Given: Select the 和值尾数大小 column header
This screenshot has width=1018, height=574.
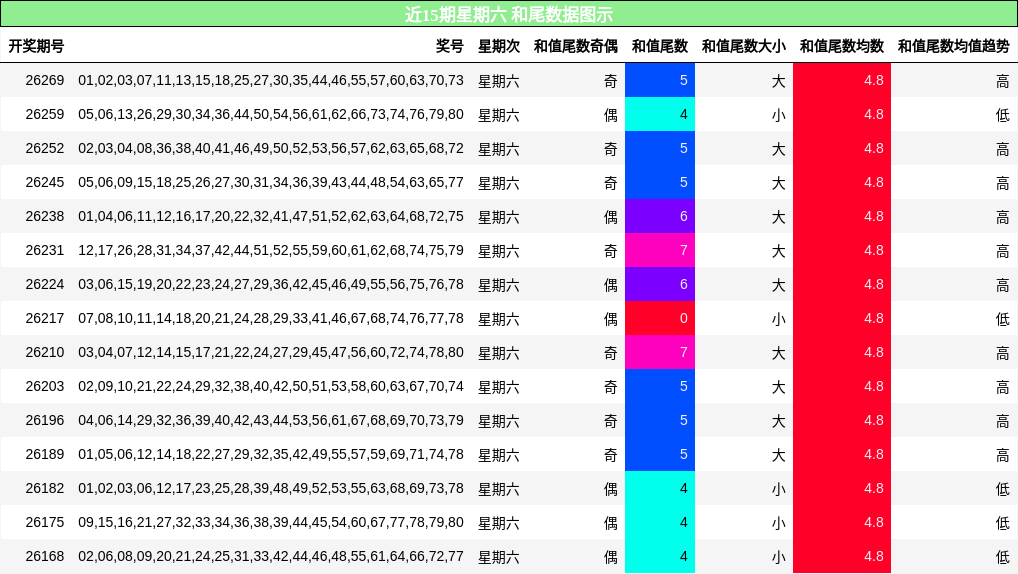Looking at the screenshot, I should (744, 46).
